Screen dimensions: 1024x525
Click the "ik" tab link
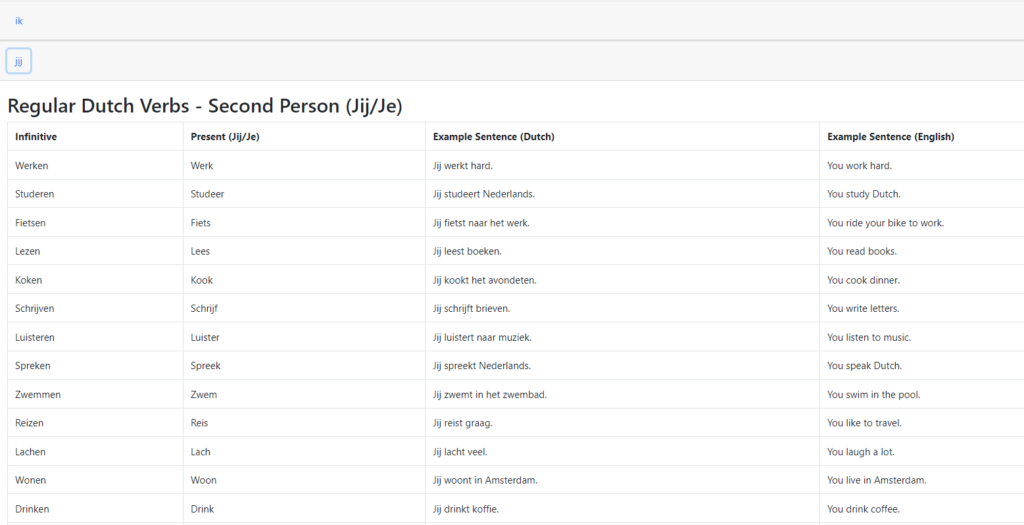tap(19, 20)
